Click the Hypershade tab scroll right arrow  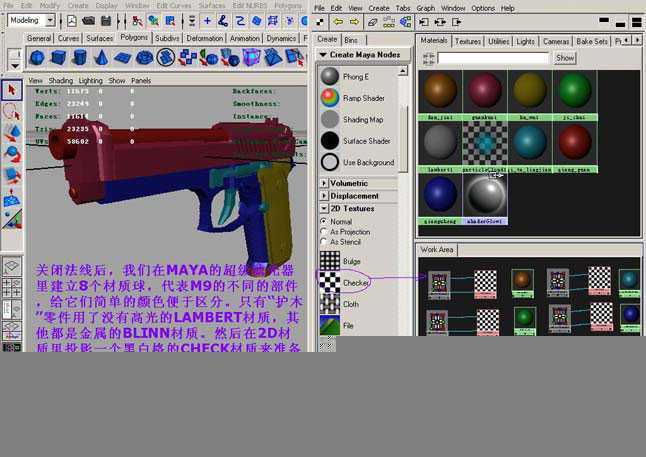[638, 40]
